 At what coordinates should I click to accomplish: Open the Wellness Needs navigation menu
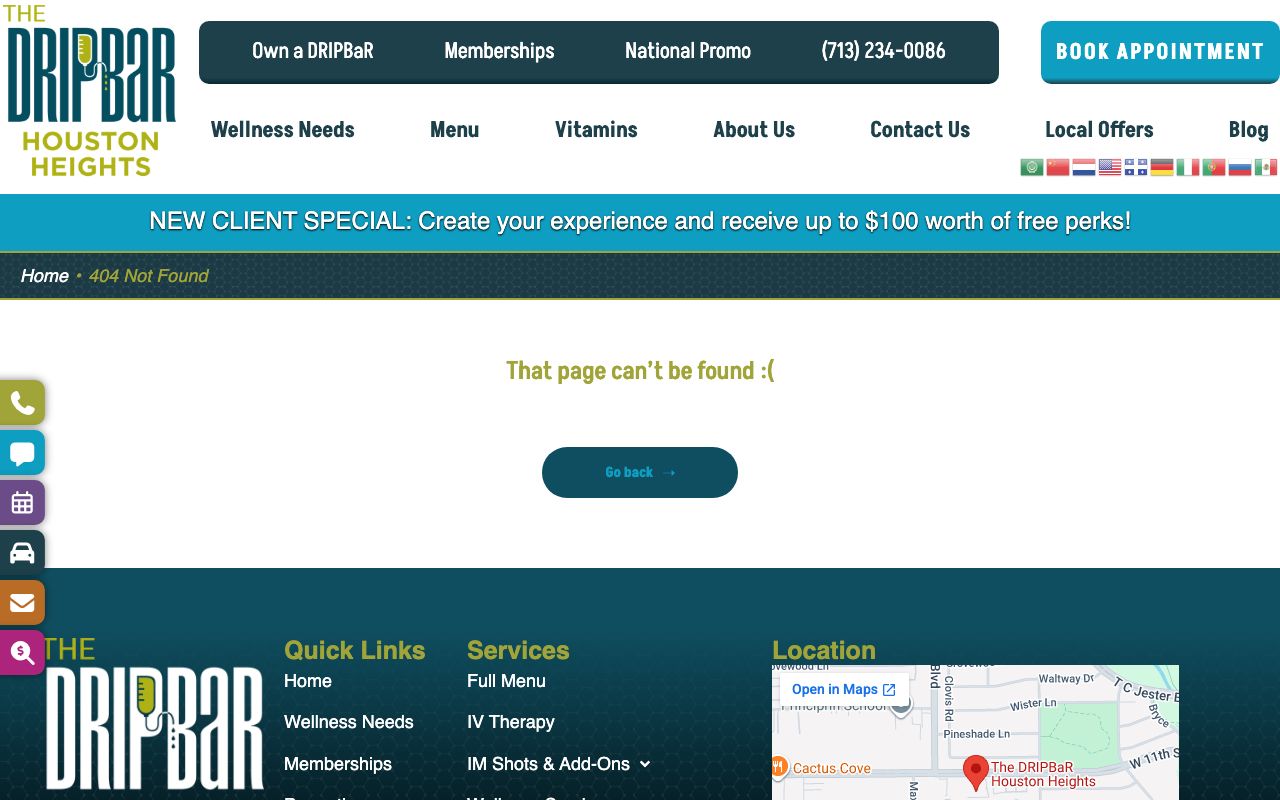[282, 130]
